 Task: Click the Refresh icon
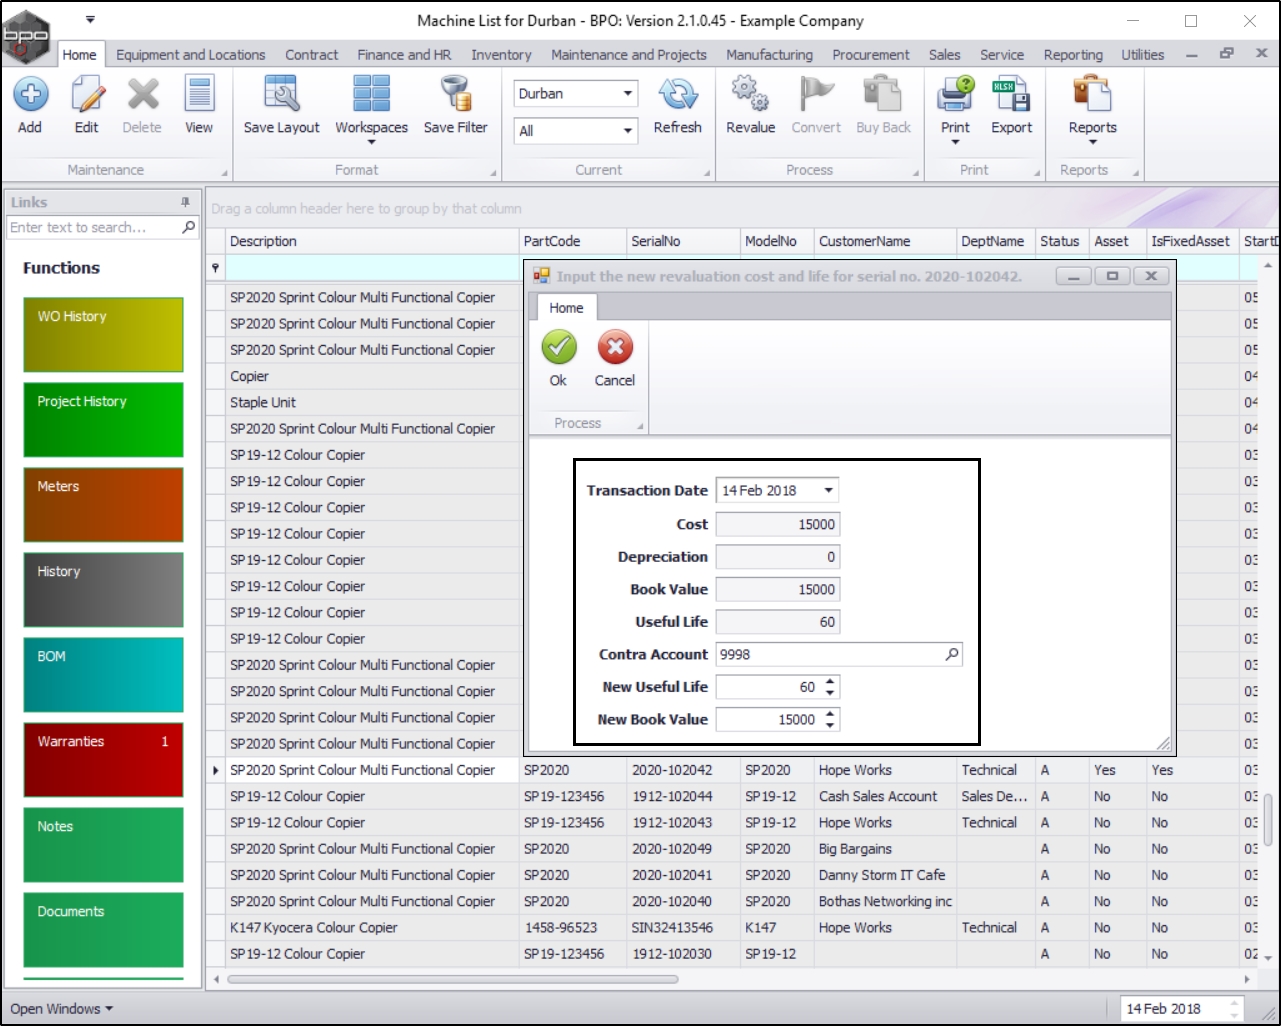677,95
